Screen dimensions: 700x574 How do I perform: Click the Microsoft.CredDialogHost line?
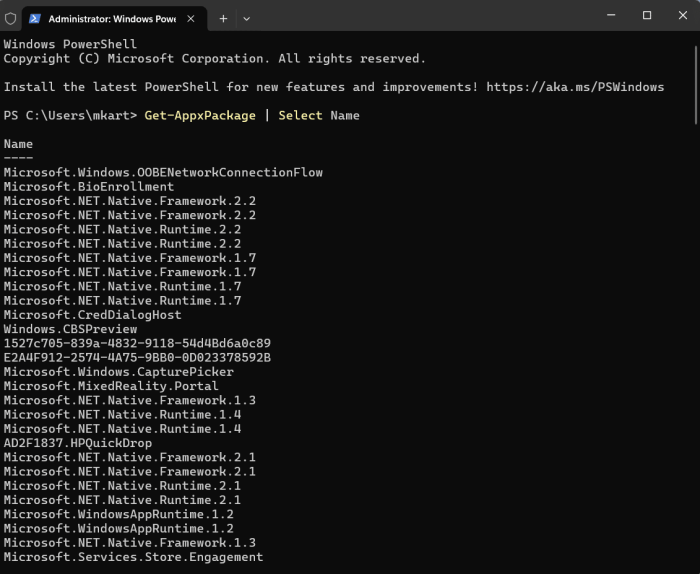(x=92, y=315)
